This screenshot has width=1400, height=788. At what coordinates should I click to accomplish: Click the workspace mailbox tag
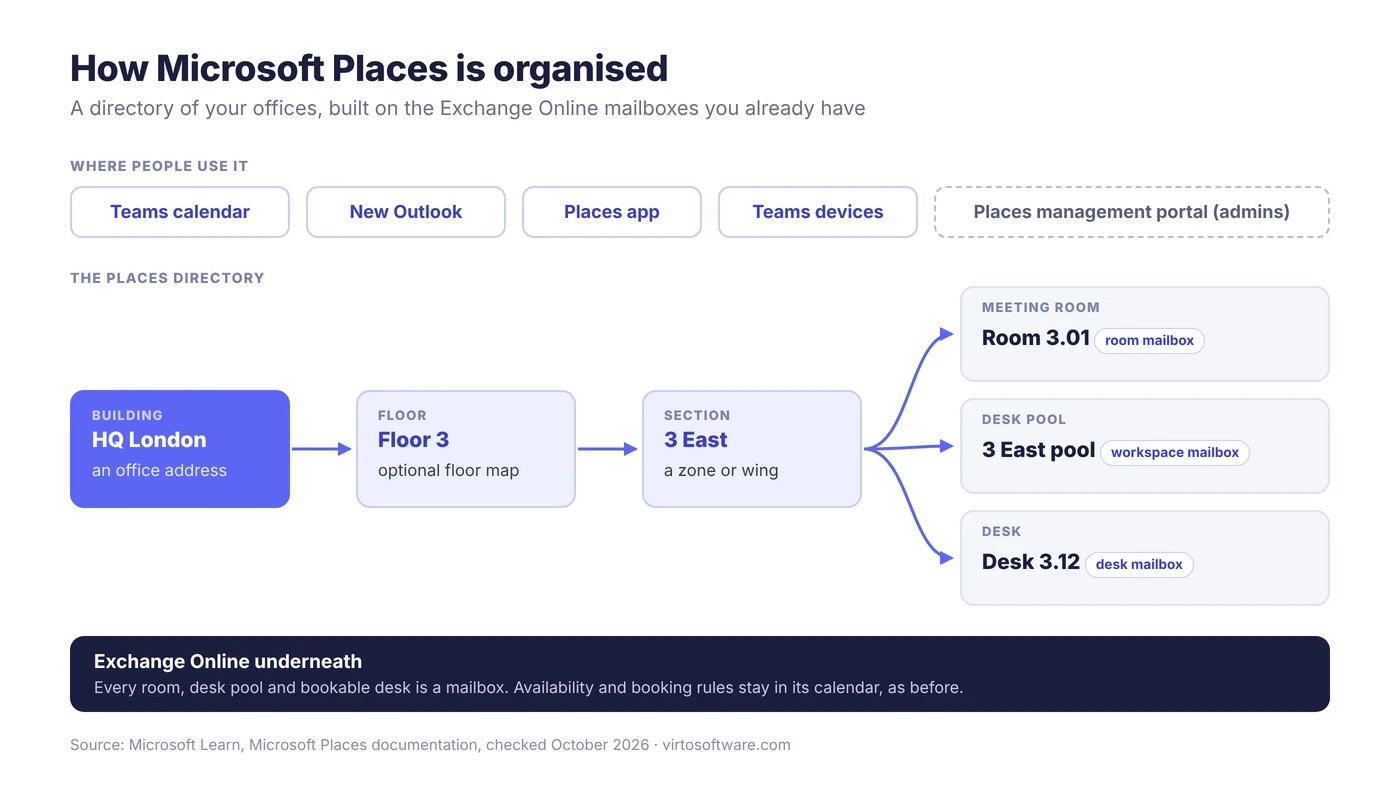pyautogui.click(x=1175, y=452)
